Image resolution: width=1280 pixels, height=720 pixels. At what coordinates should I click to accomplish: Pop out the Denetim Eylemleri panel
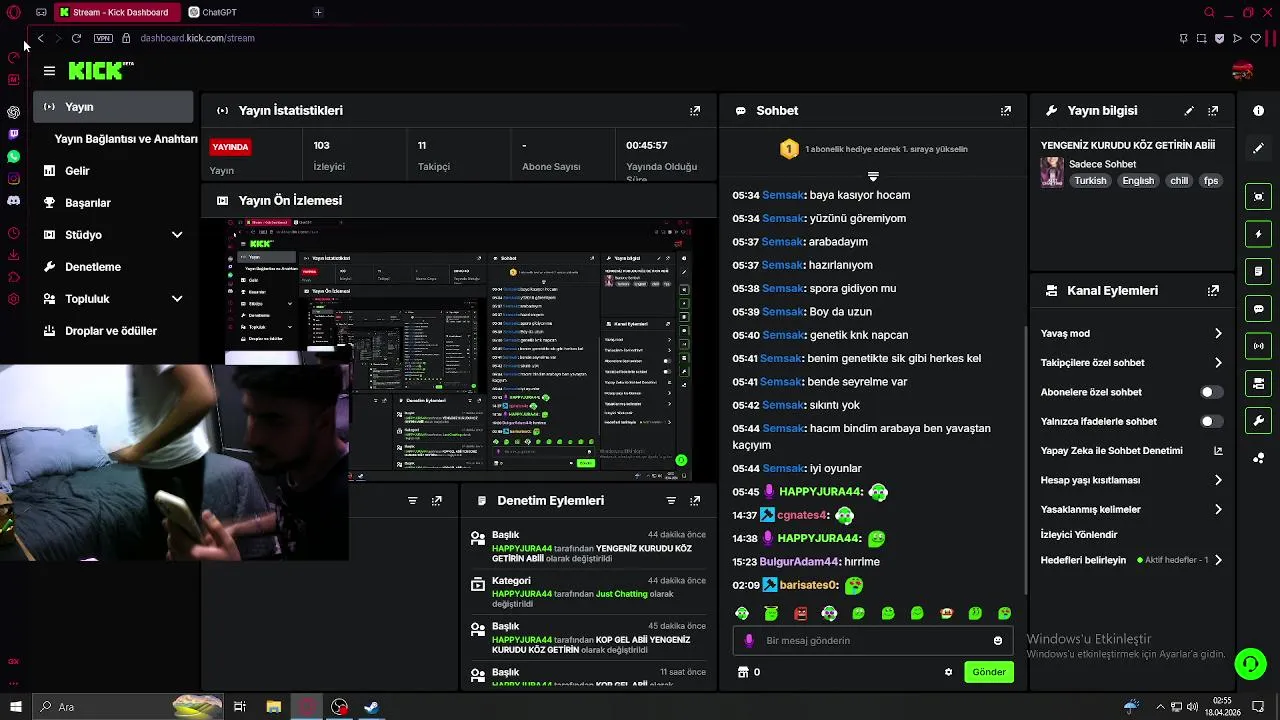coord(695,501)
